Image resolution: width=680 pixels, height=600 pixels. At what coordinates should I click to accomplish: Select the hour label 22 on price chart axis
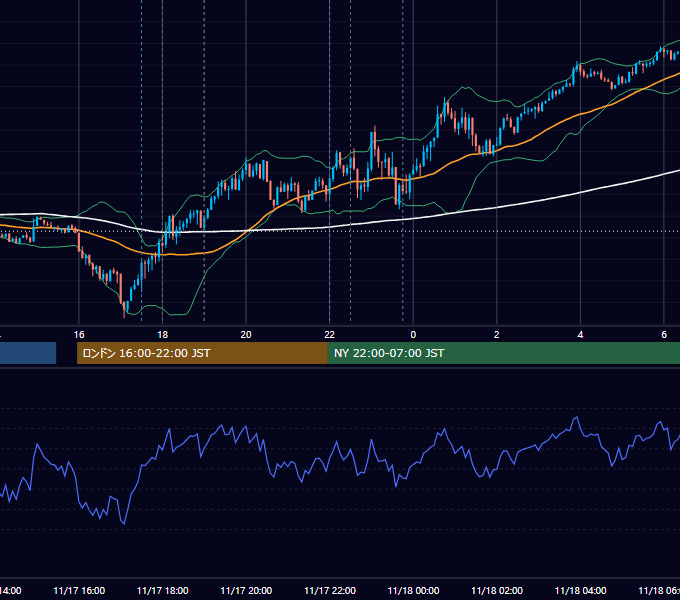330,335
